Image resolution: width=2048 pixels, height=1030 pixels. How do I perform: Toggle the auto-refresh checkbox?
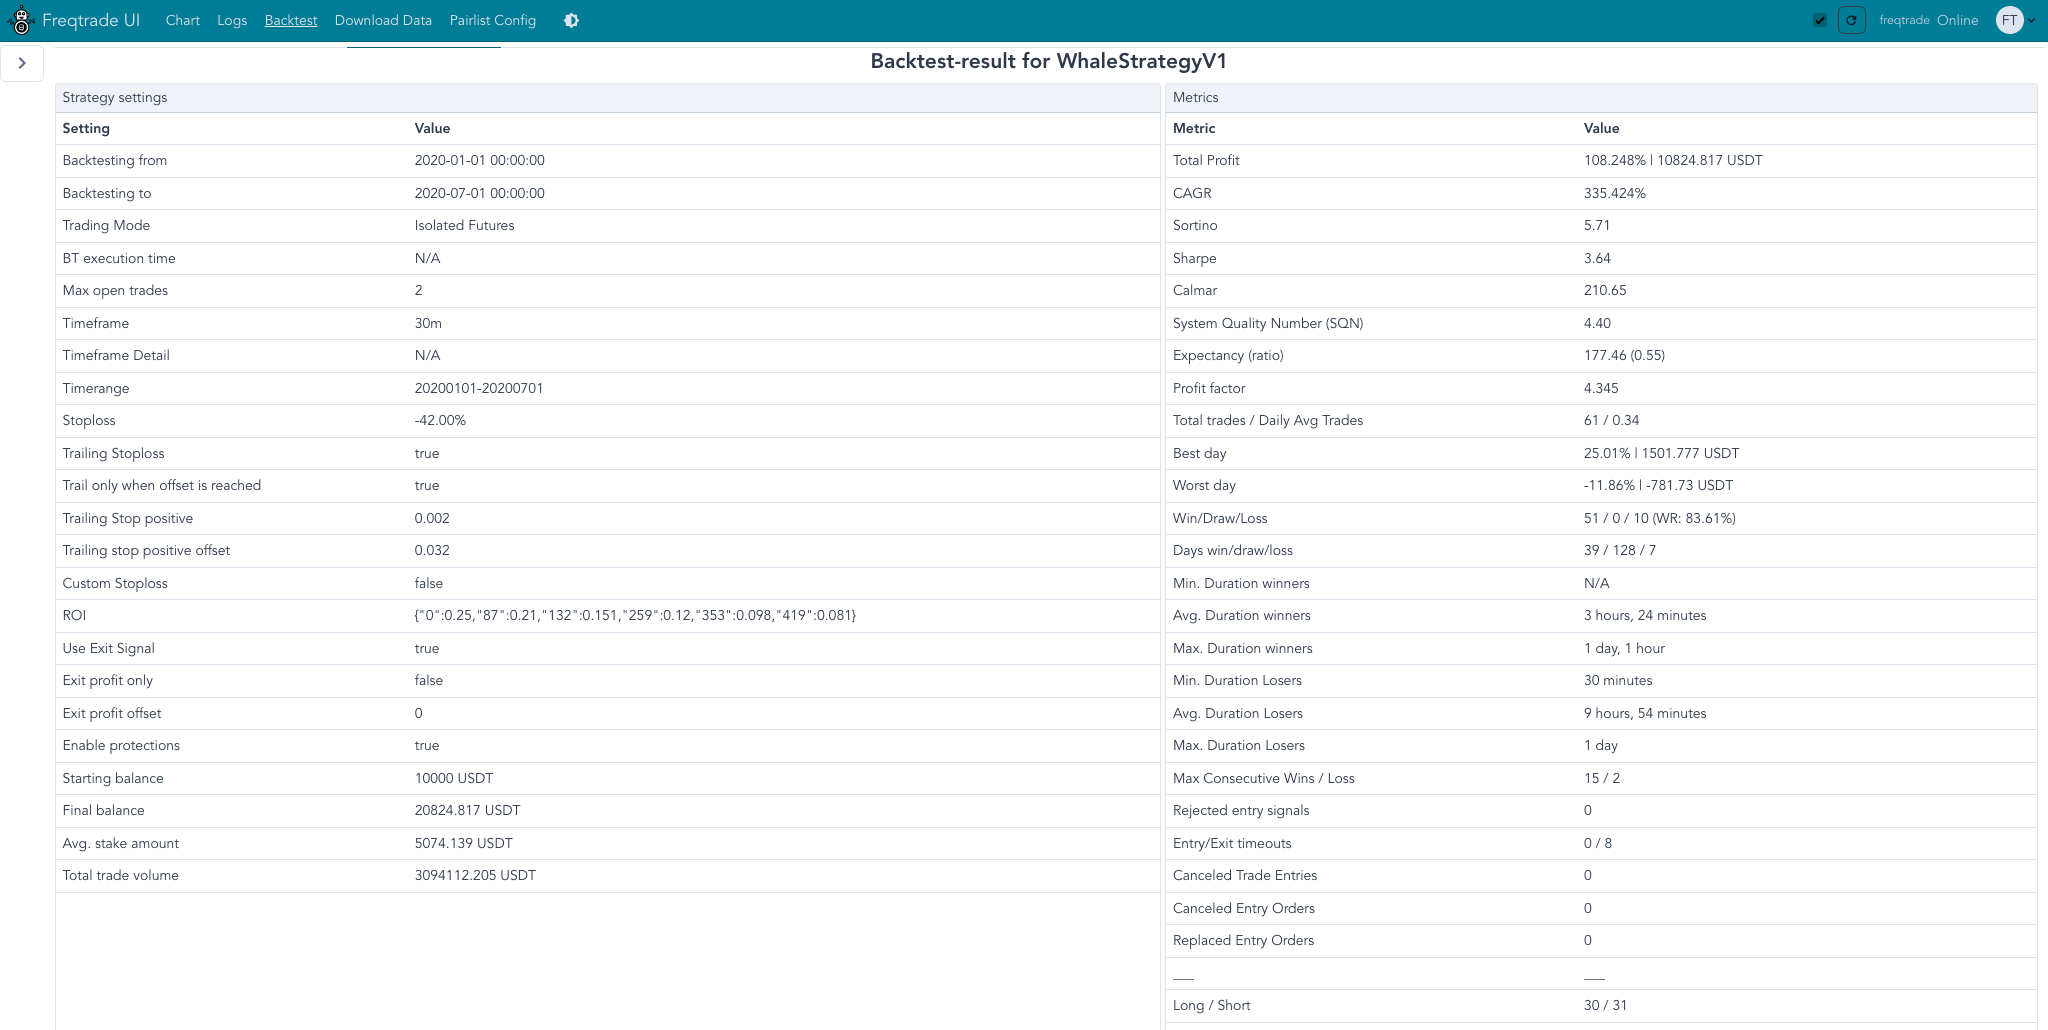click(x=1820, y=20)
